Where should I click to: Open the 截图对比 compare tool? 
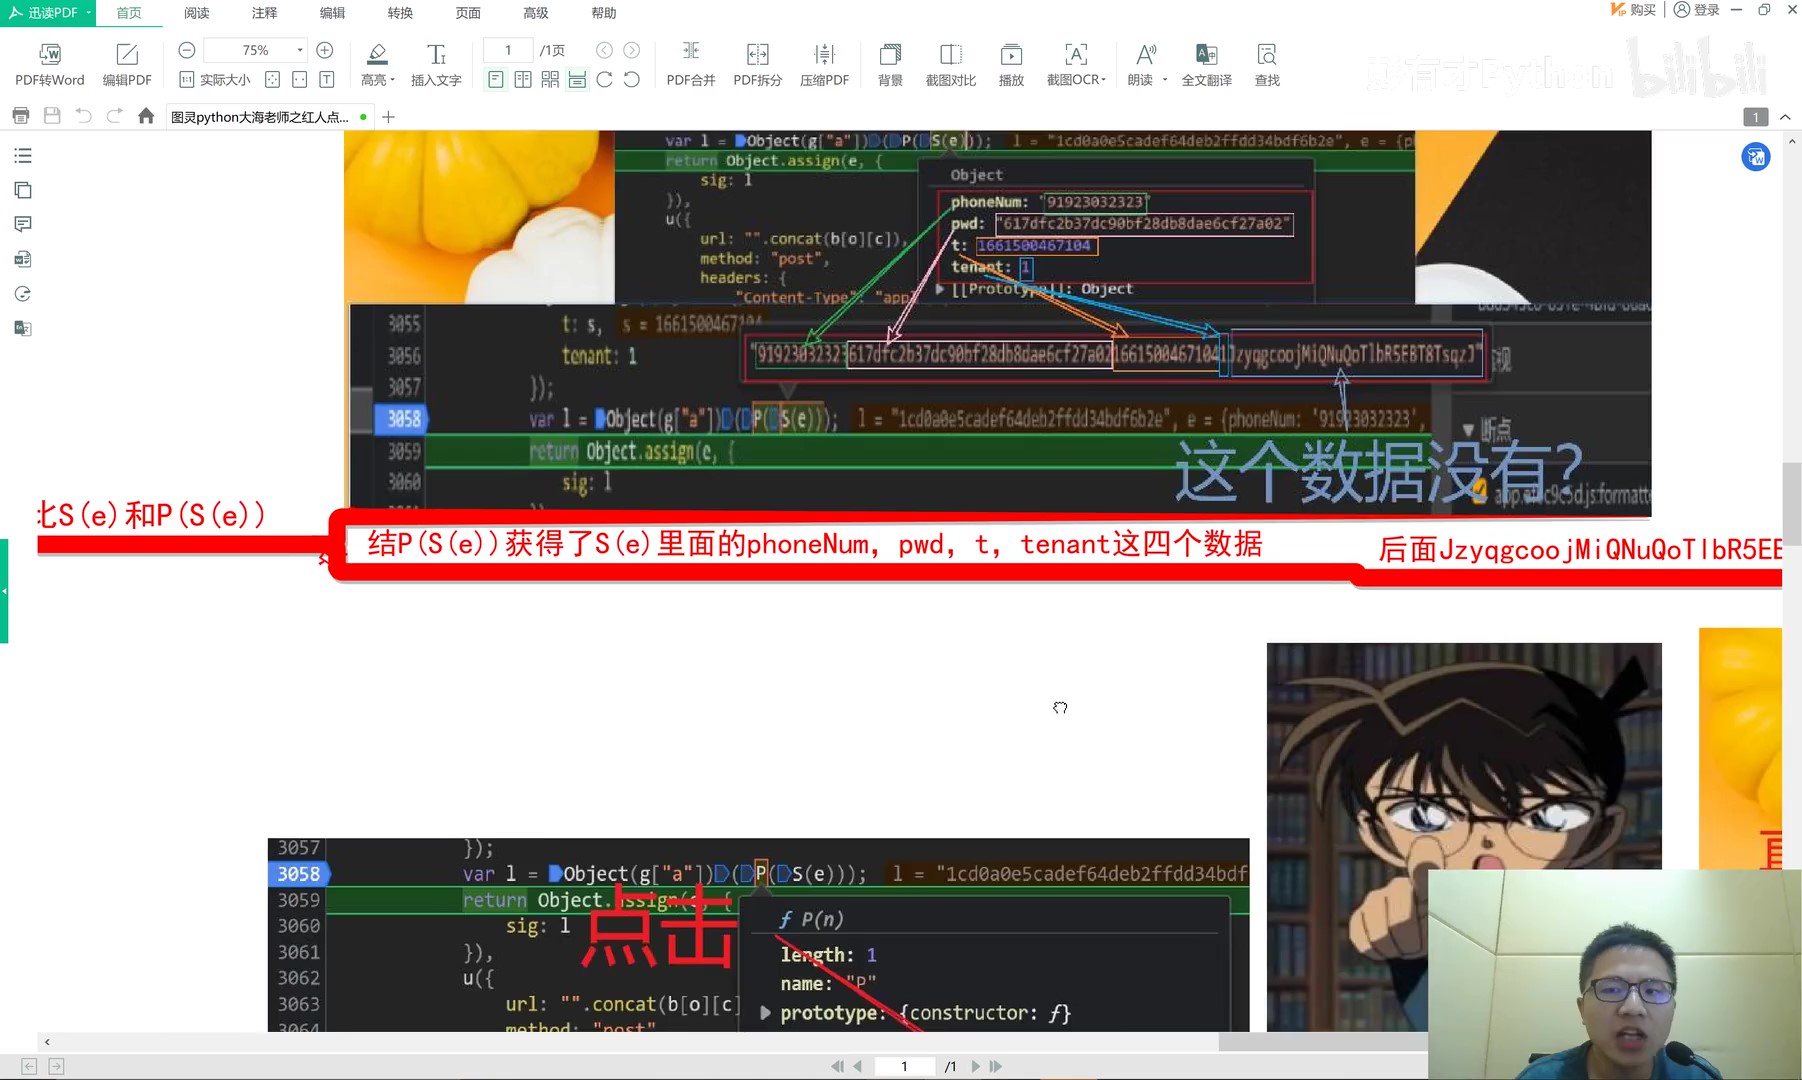pyautogui.click(x=951, y=65)
